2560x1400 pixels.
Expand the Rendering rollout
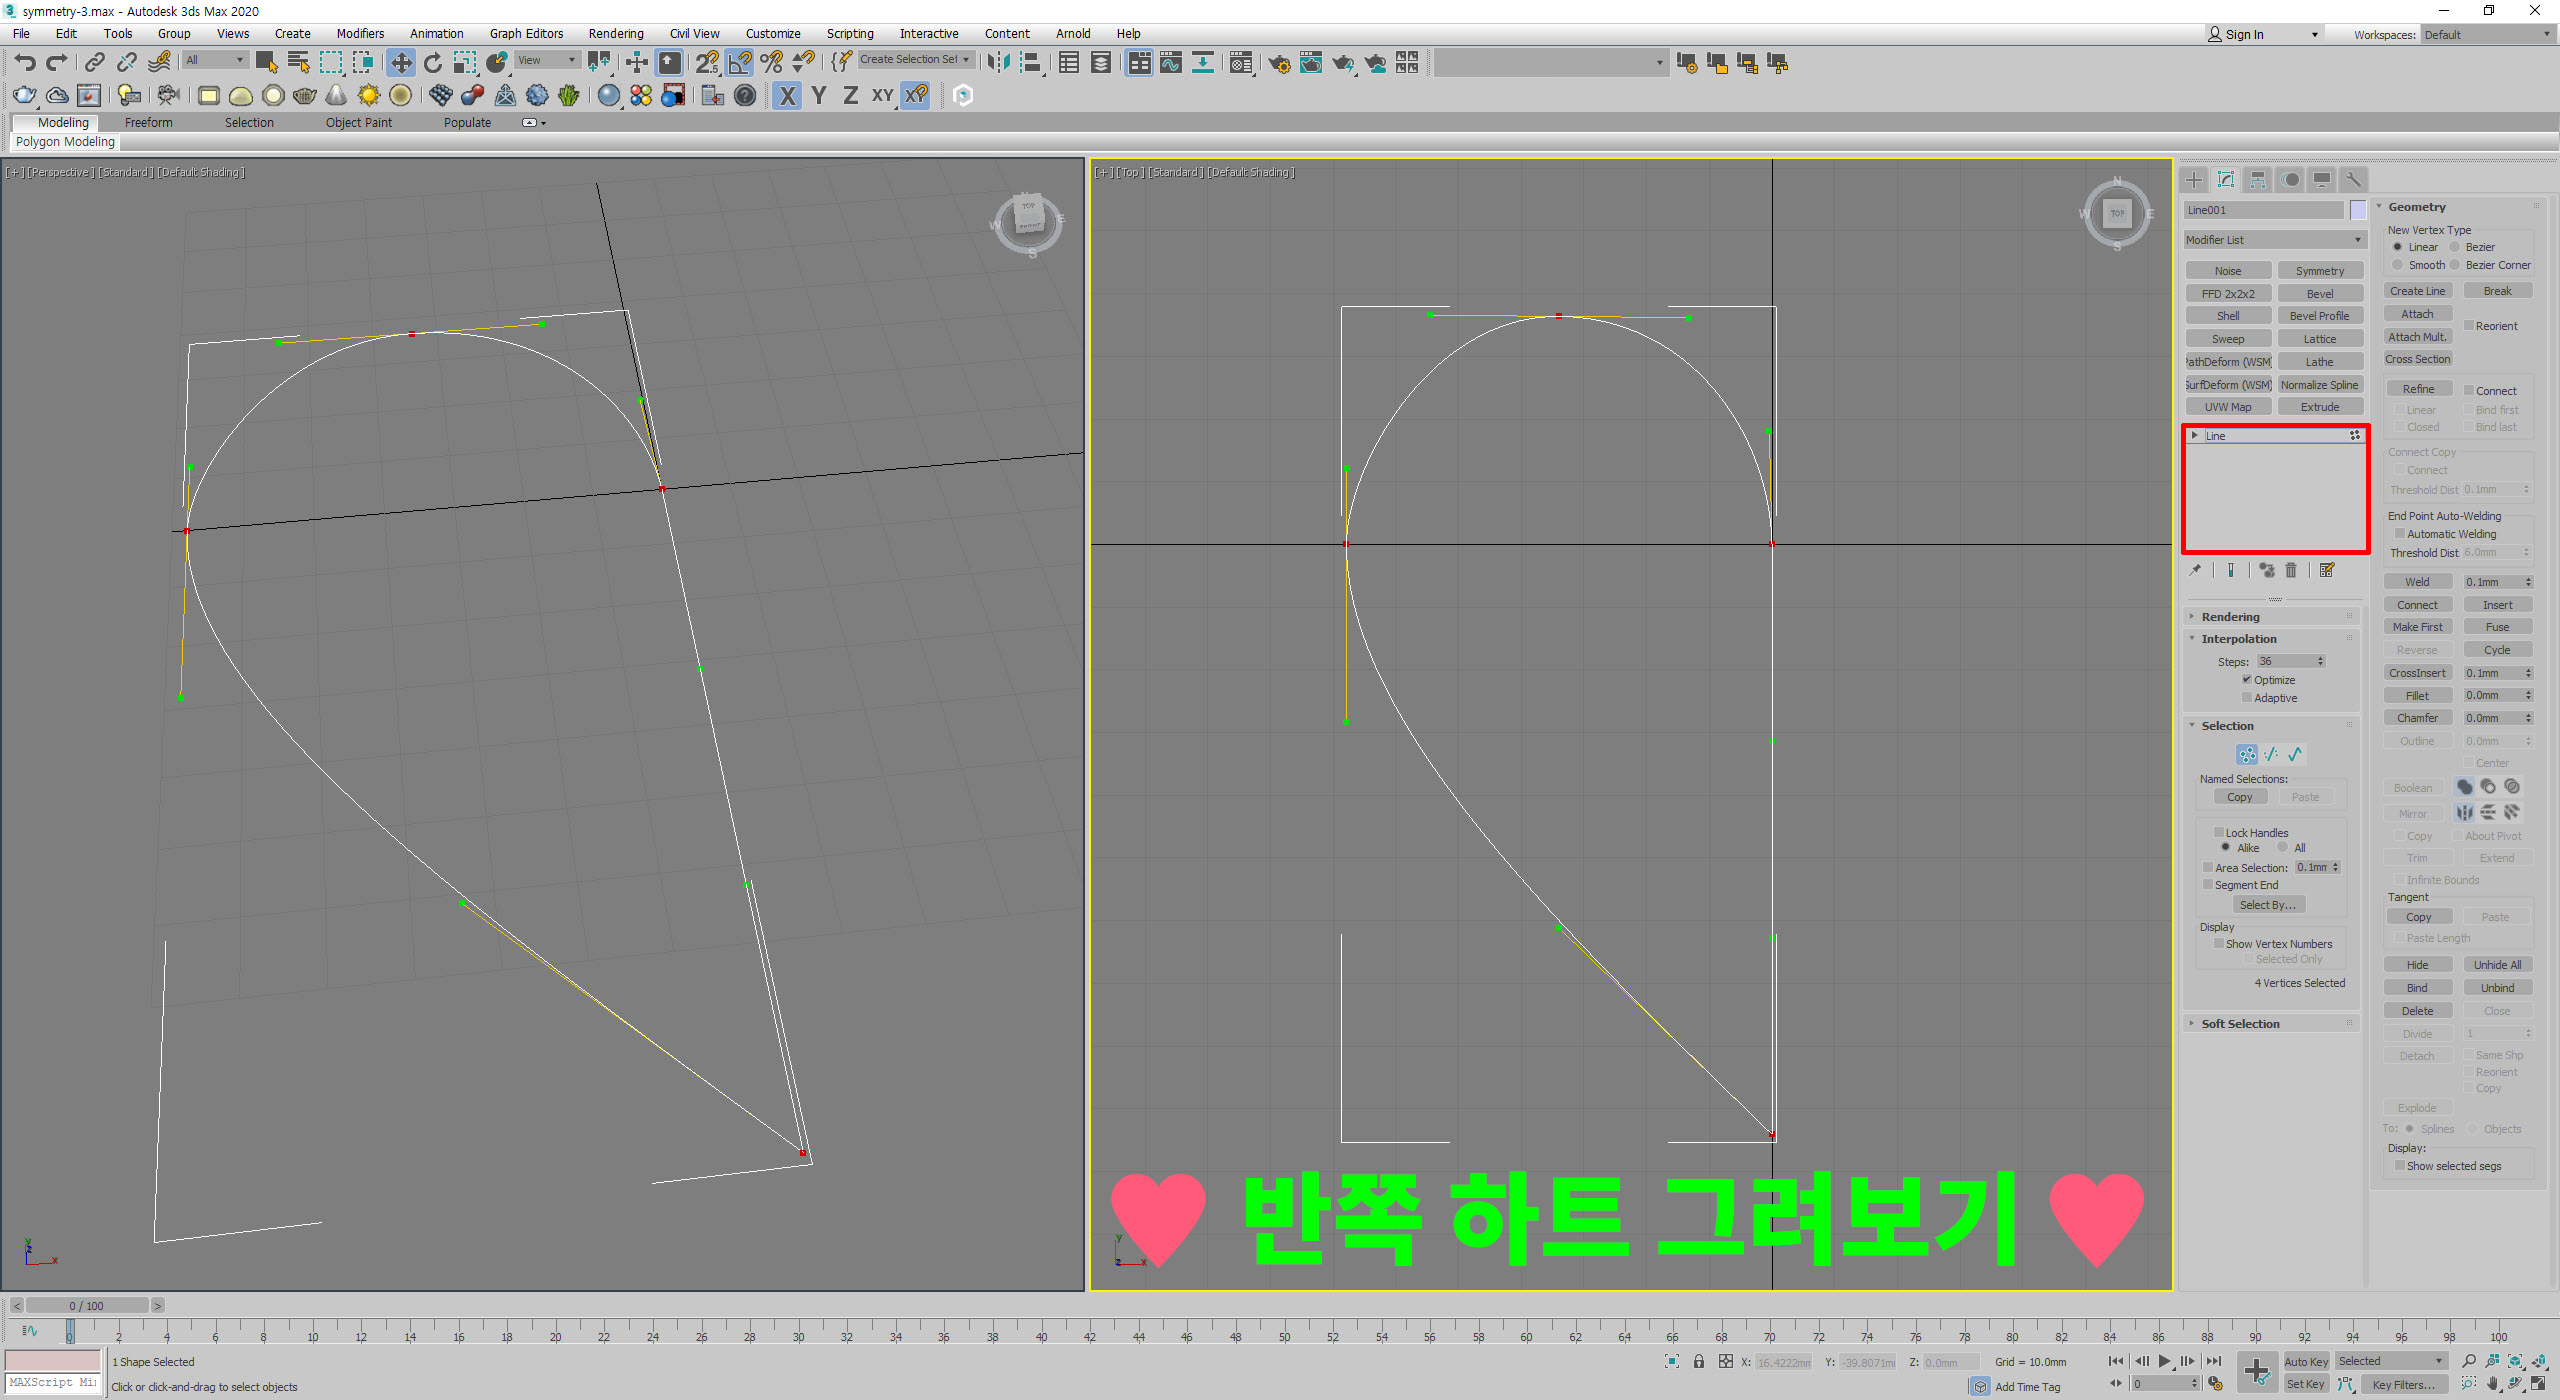point(2230,617)
